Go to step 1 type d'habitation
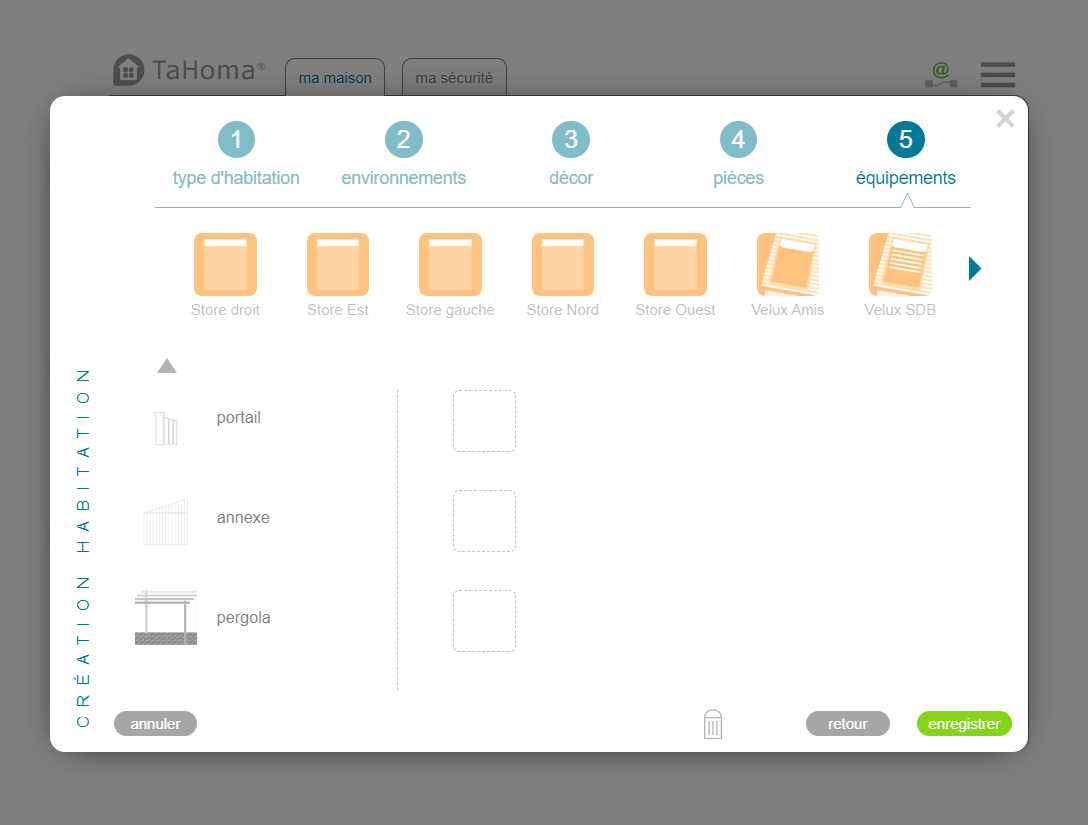Image resolution: width=1088 pixels, height=825 pixels. [236, 140]
